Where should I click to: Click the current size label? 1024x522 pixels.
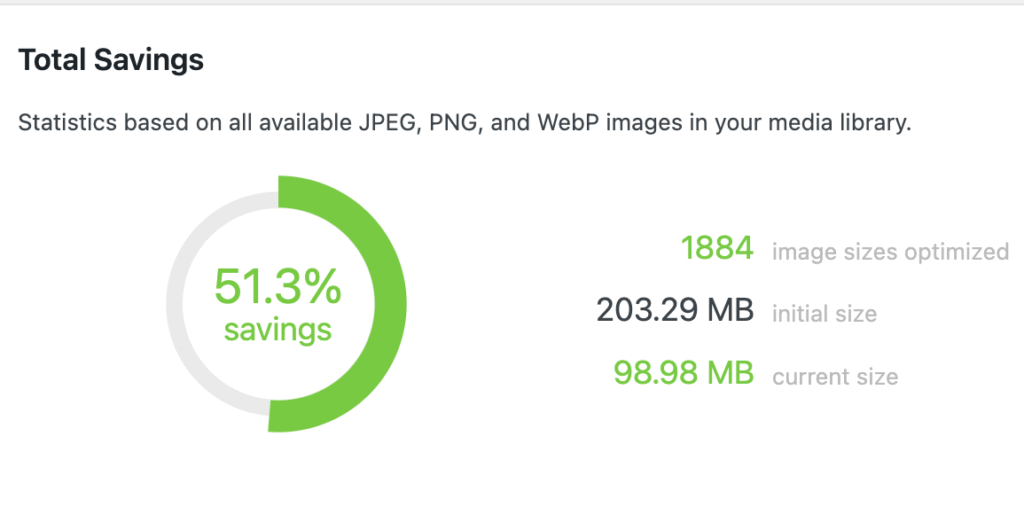(x=835, y=377)
